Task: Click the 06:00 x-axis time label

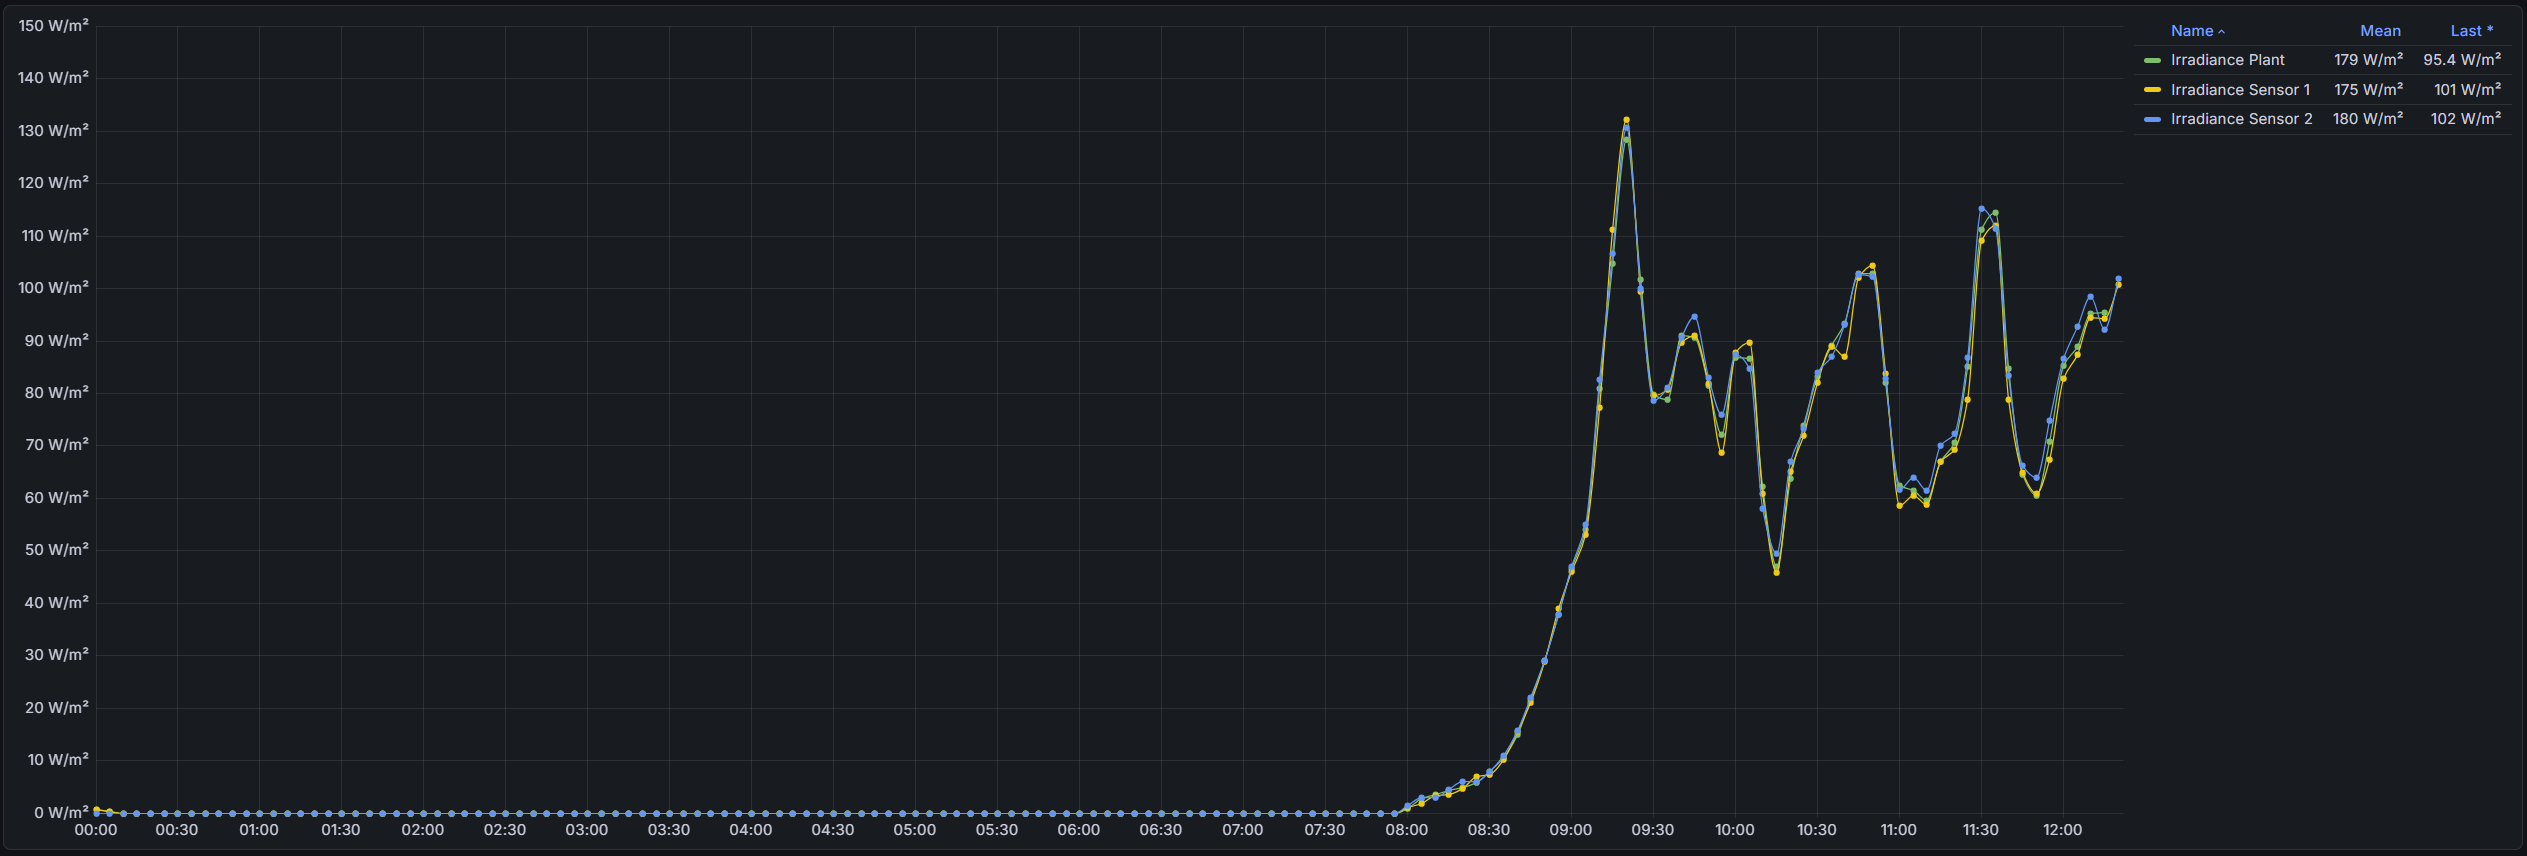Action: 1078,830
